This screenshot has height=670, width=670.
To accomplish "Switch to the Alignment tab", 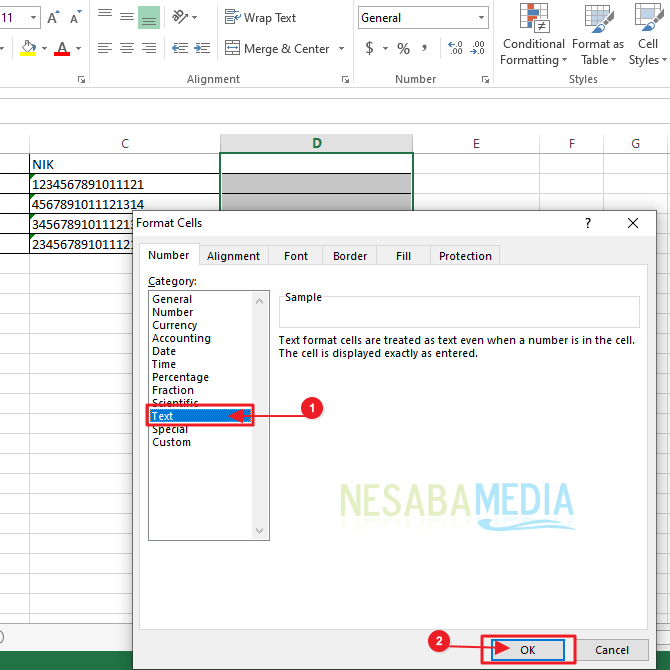I will coord(233,256).
